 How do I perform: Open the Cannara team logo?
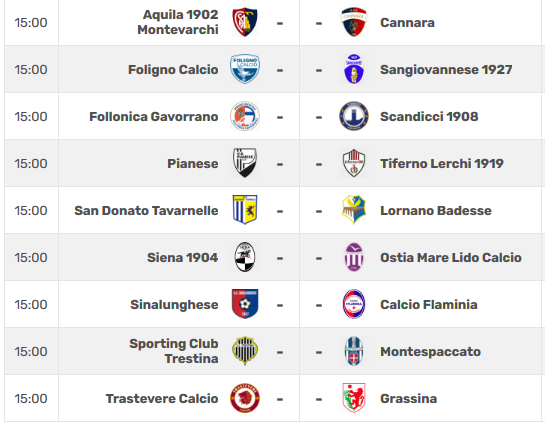pyautogui.click(x=354, y=22)
